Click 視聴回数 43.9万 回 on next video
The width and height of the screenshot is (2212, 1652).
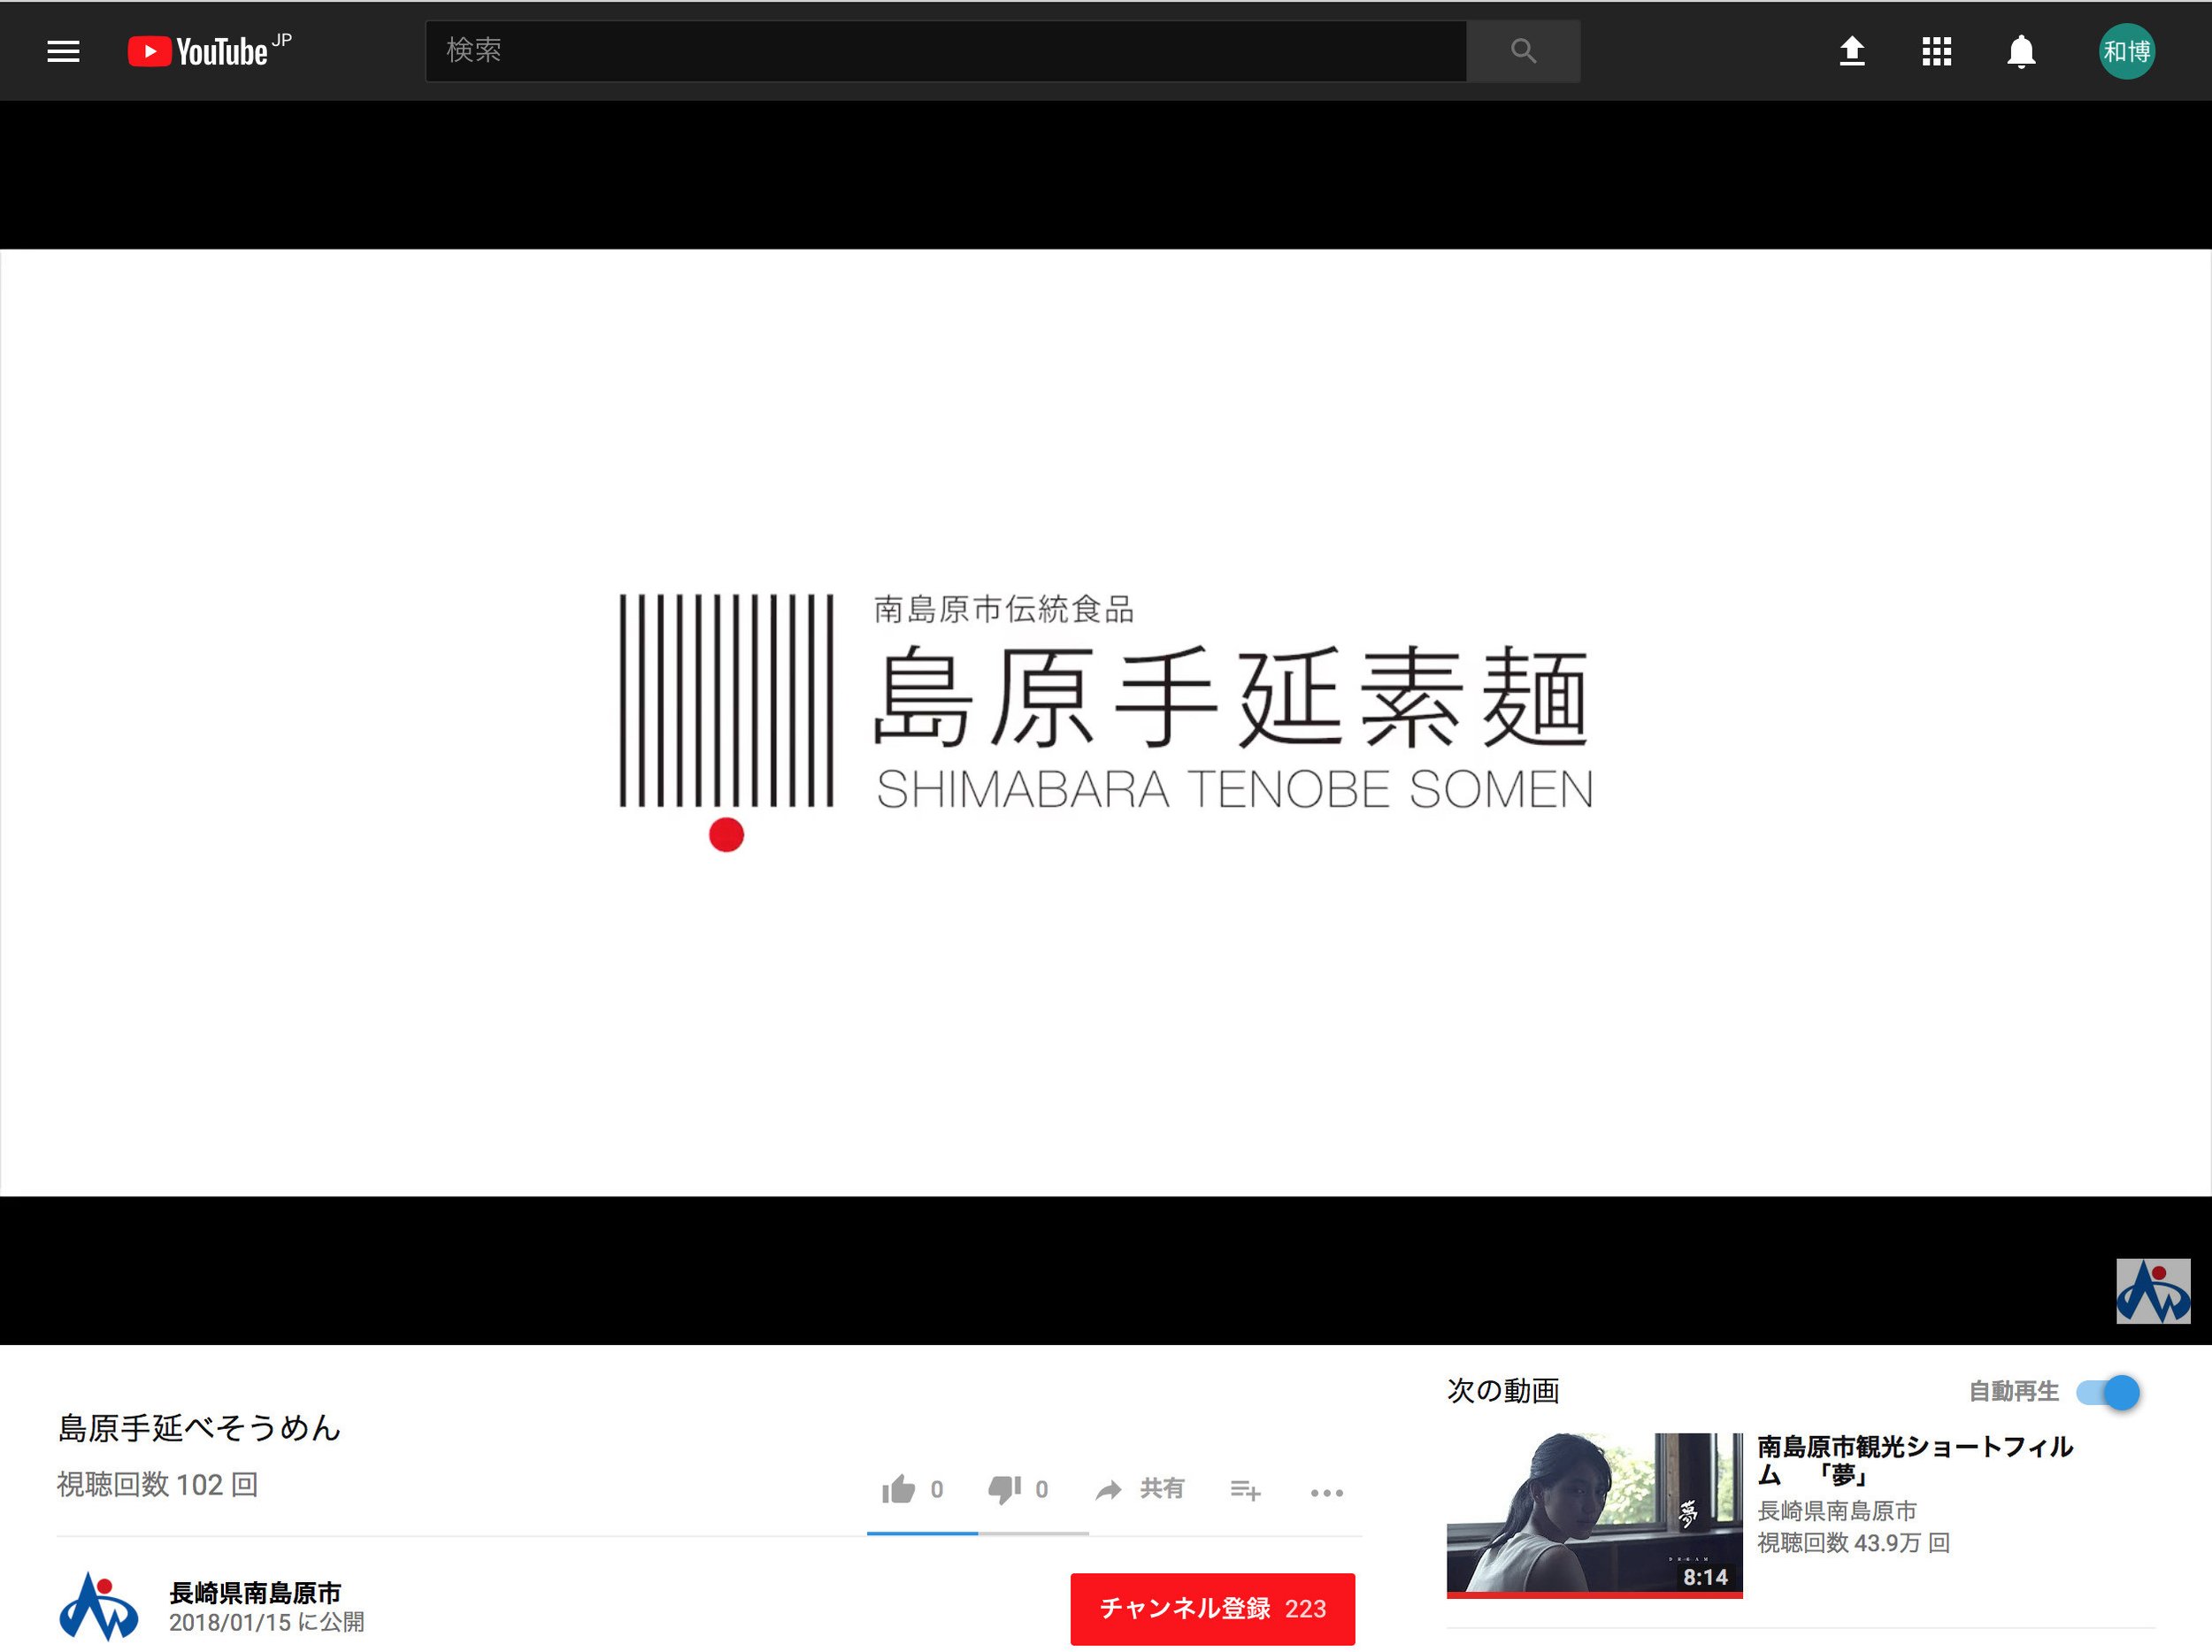point(1853,1543)
